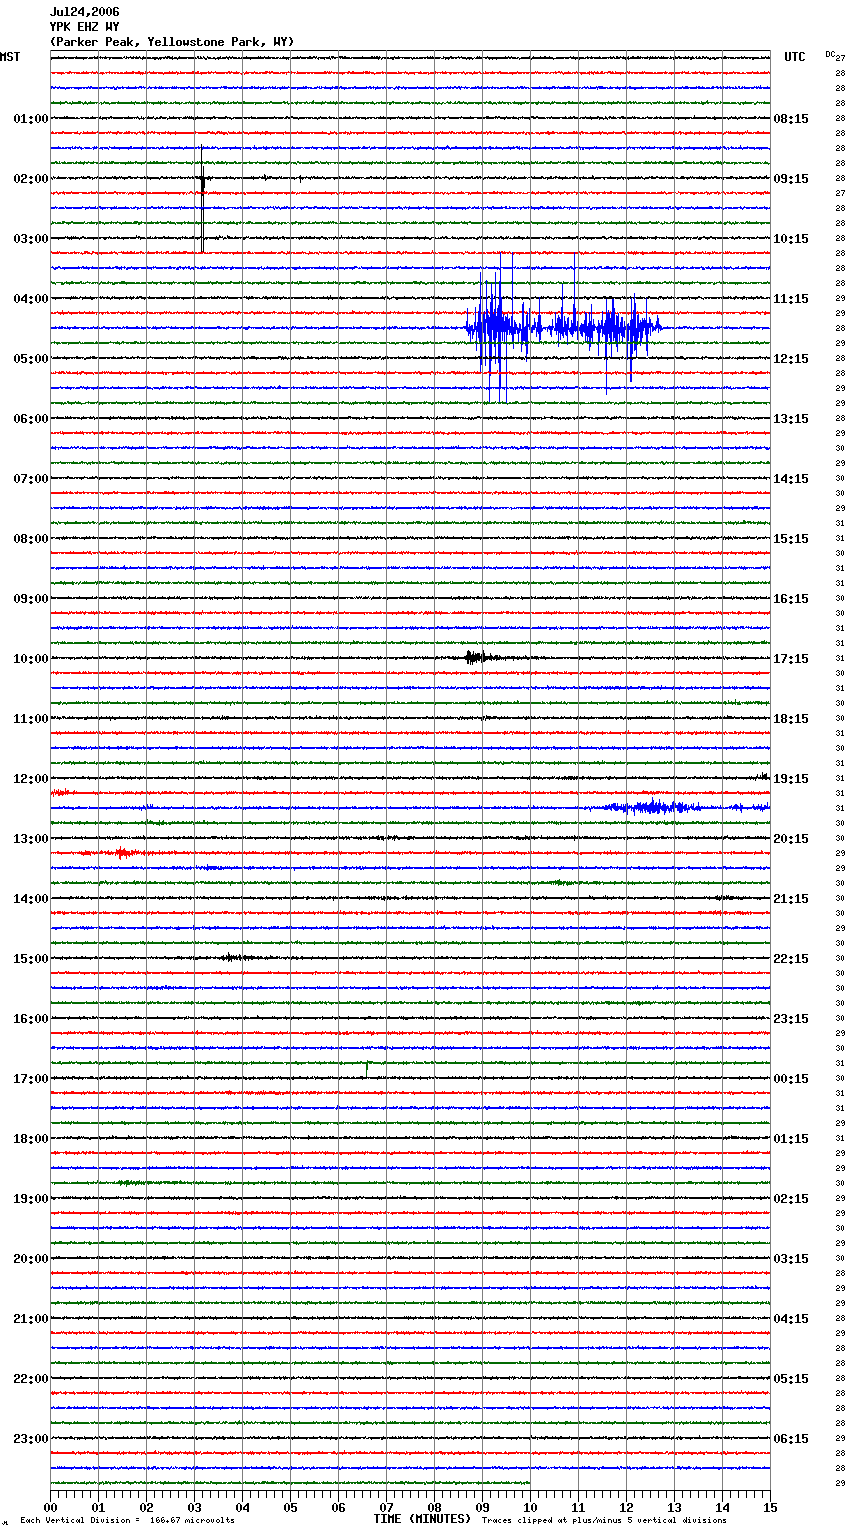Select the 18:00 MST row label

[x=30, y=1139]
